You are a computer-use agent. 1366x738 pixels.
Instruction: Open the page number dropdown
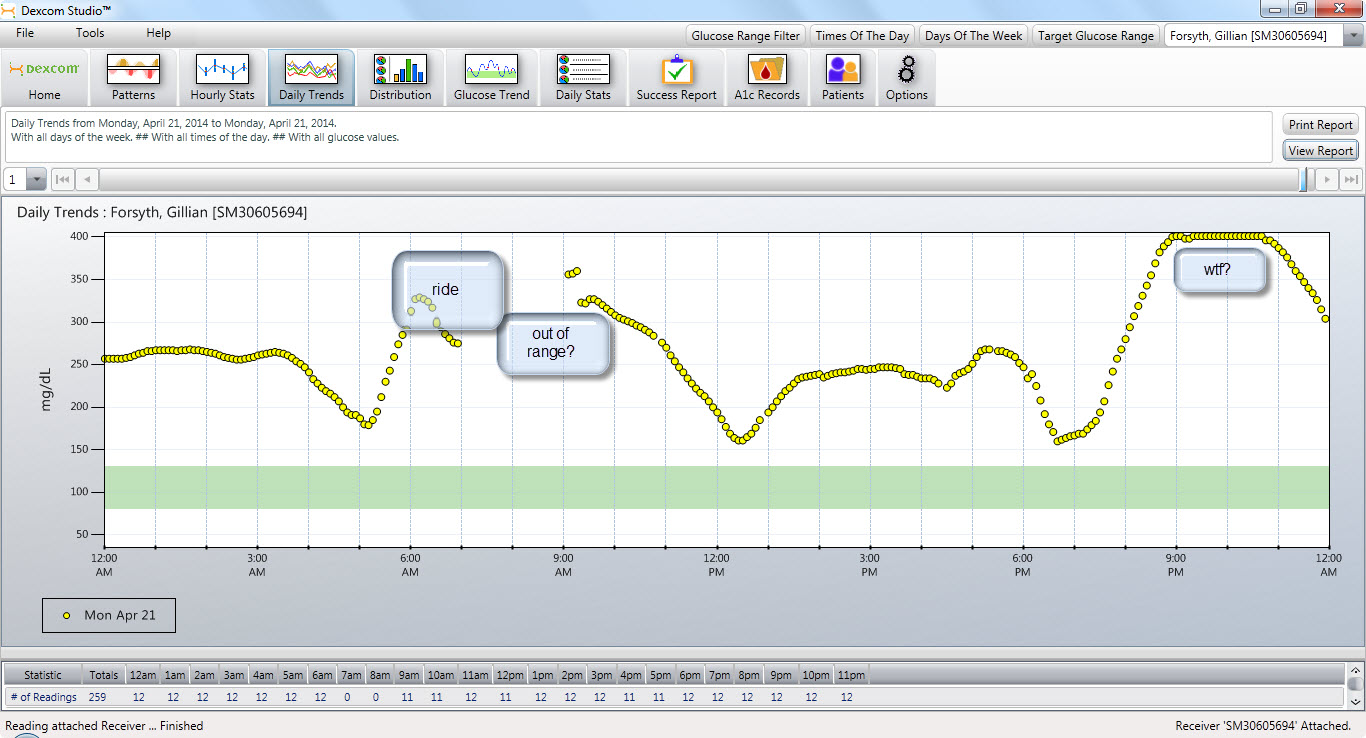pos(36,180)
